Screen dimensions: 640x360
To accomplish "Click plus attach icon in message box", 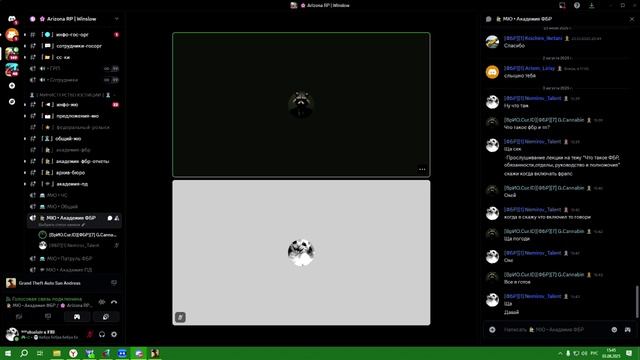I will click(x=492, y=330).
